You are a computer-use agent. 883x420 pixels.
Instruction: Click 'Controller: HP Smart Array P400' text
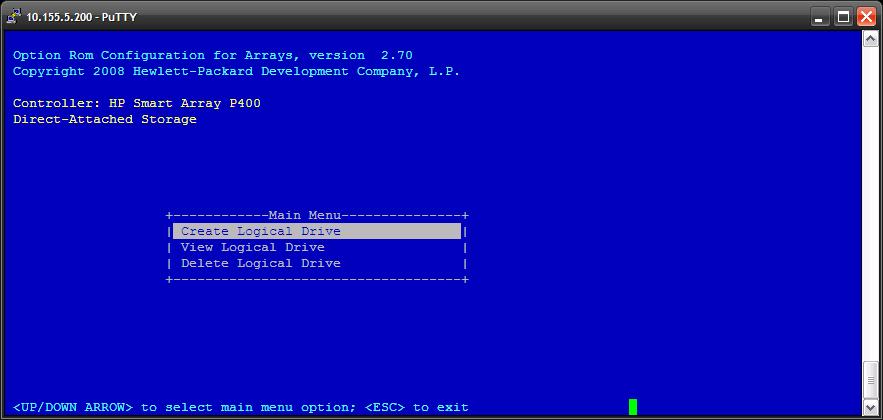[x=137, y=104]
